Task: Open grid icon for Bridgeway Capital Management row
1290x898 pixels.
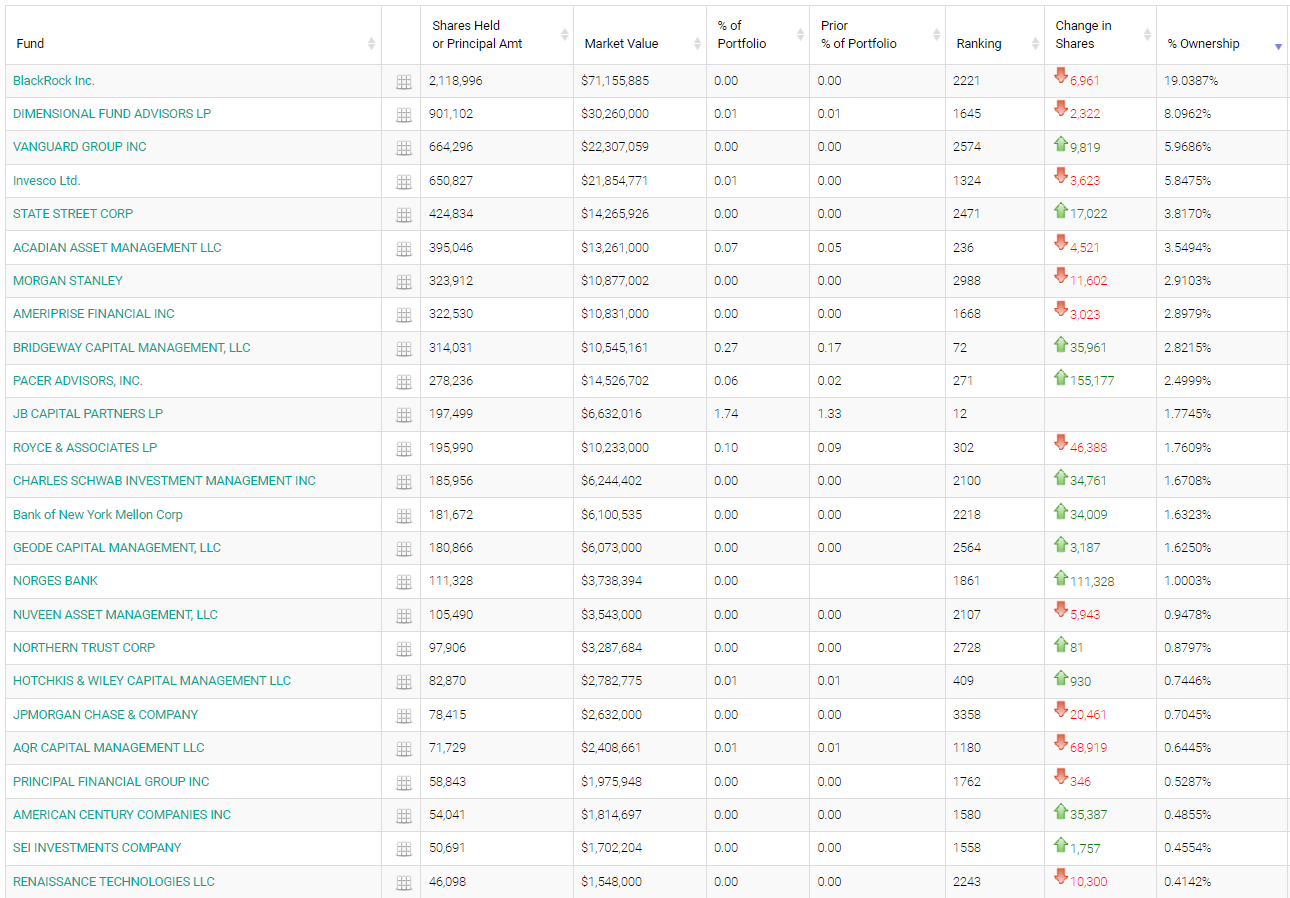Action: point(404,349)
